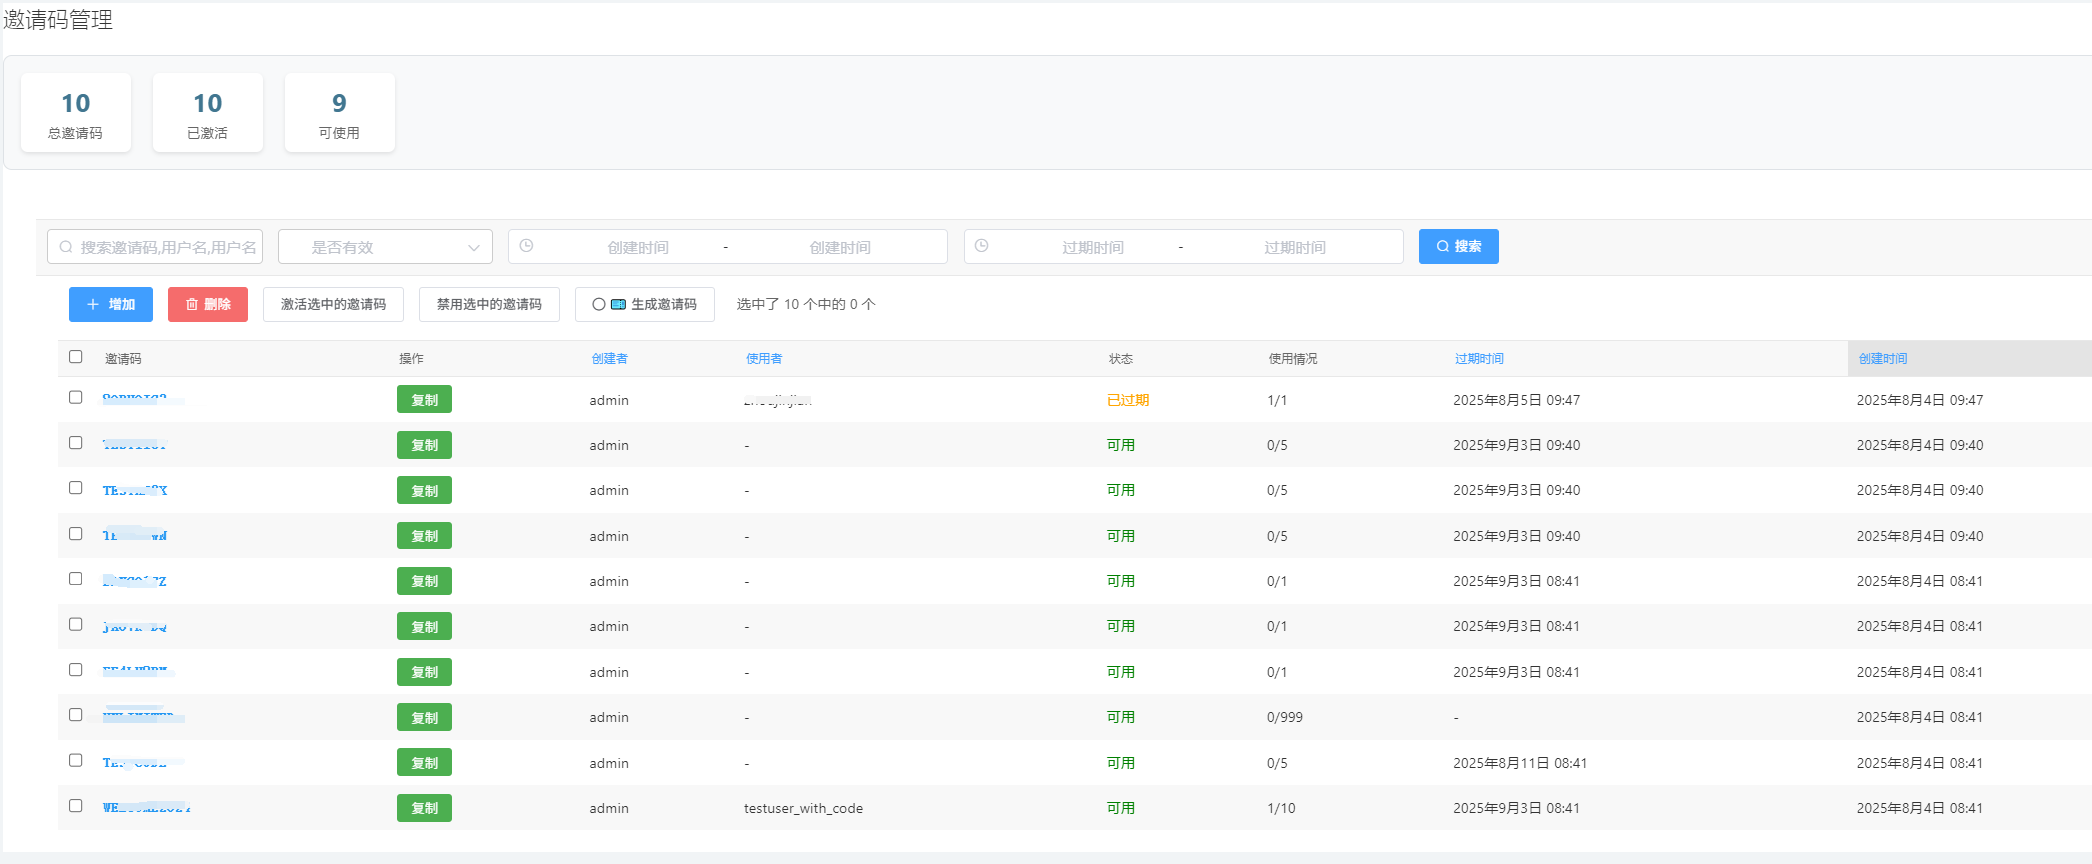The image size is (2092, 864).
Task: Click the start 过期时间 date field
Action: [1093, 247]
